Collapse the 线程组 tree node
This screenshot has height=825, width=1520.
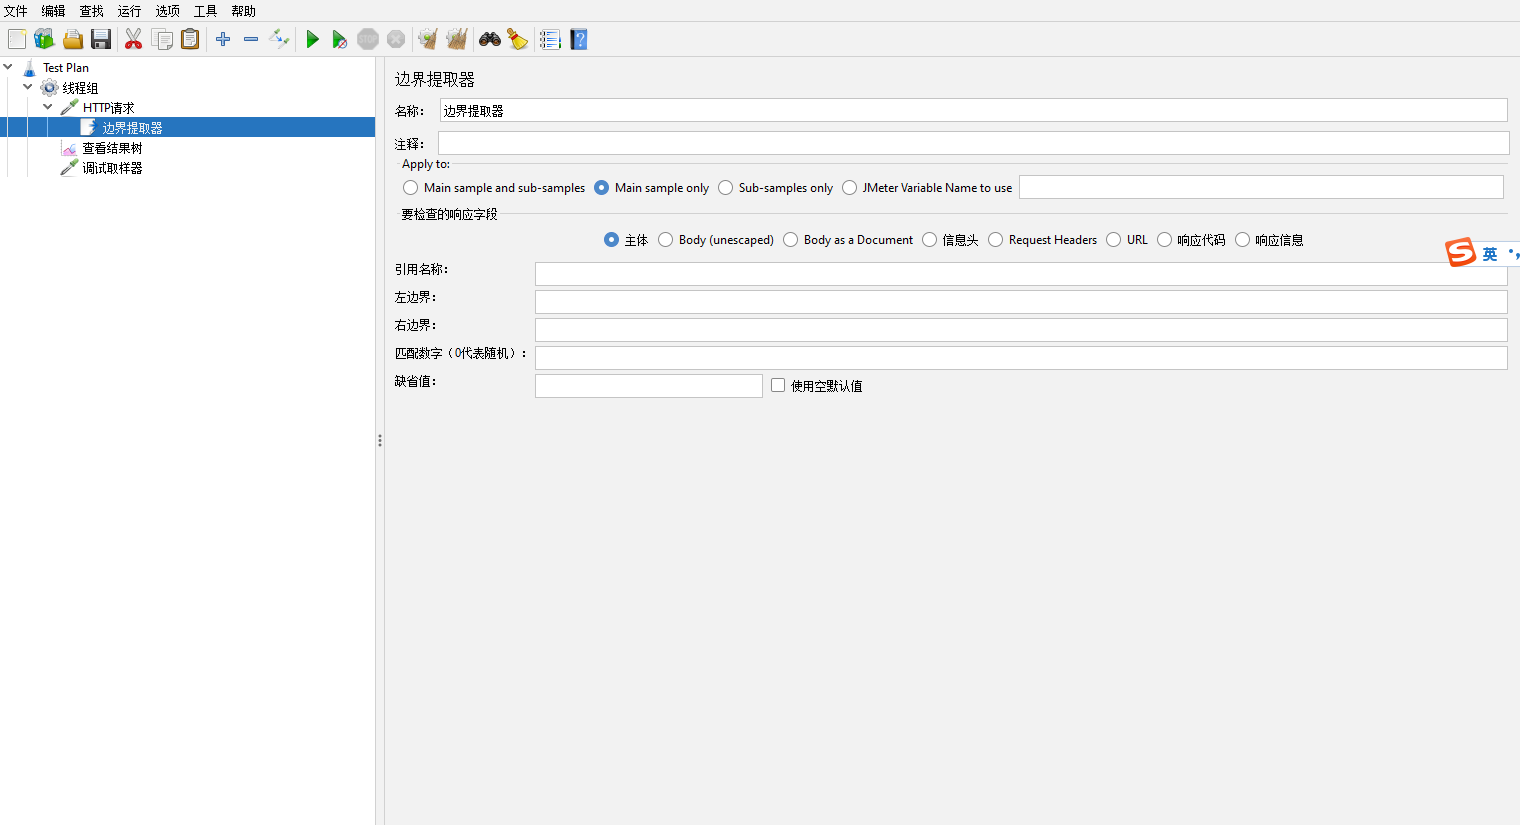coord(28,87)
